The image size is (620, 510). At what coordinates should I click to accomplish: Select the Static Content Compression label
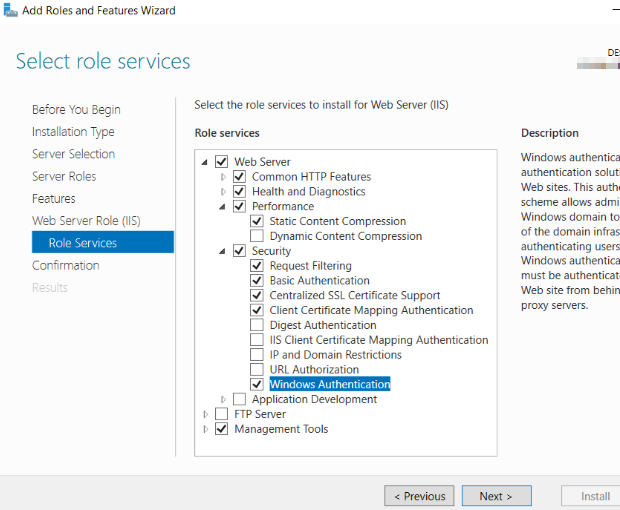338,221
